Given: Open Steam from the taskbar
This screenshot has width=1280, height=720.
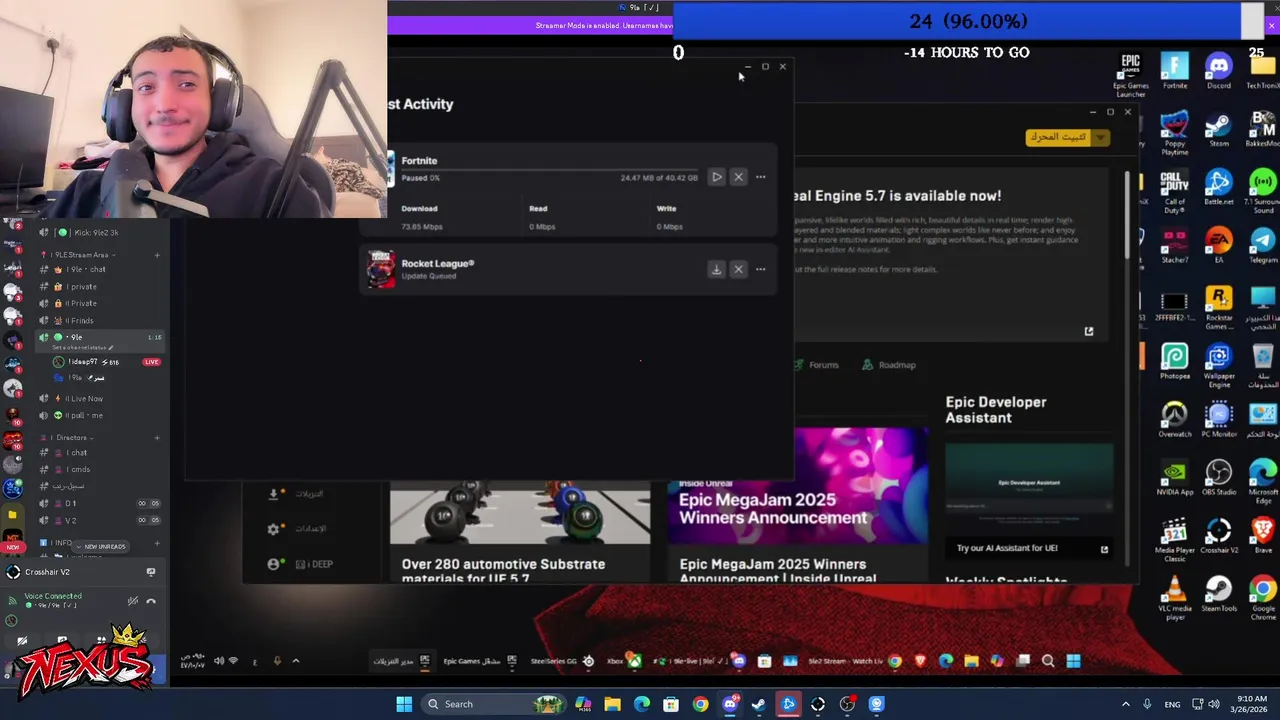Looking at the screenshot, I should pos(759,704).
